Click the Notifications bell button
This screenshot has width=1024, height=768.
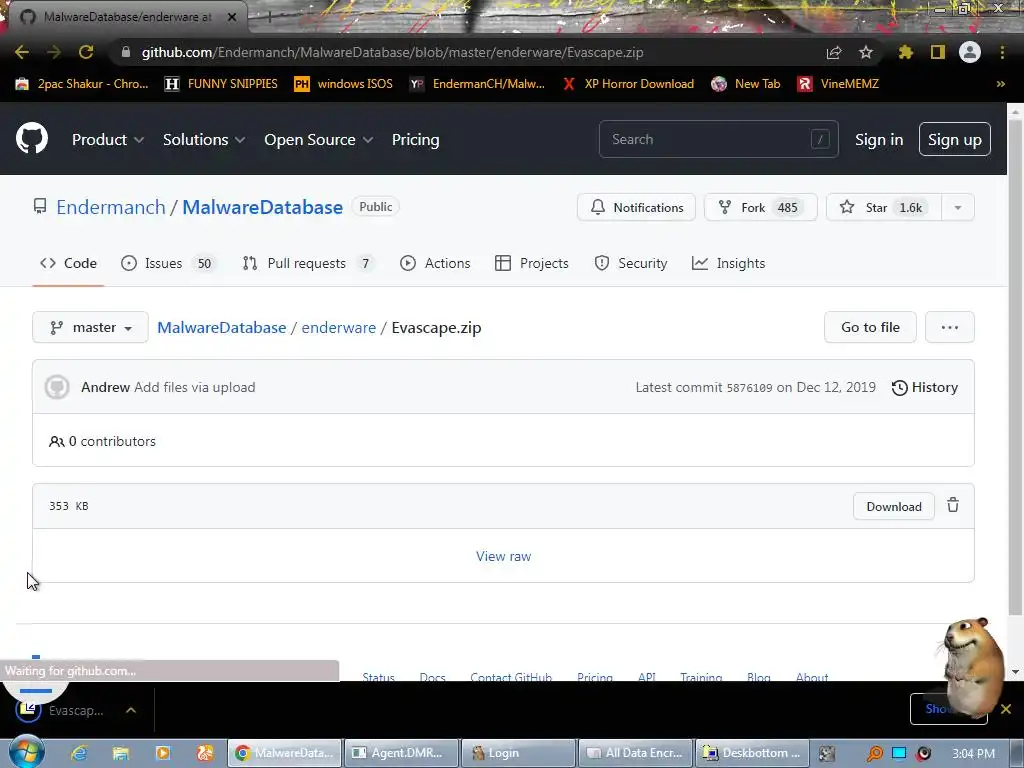pos(636,207)
